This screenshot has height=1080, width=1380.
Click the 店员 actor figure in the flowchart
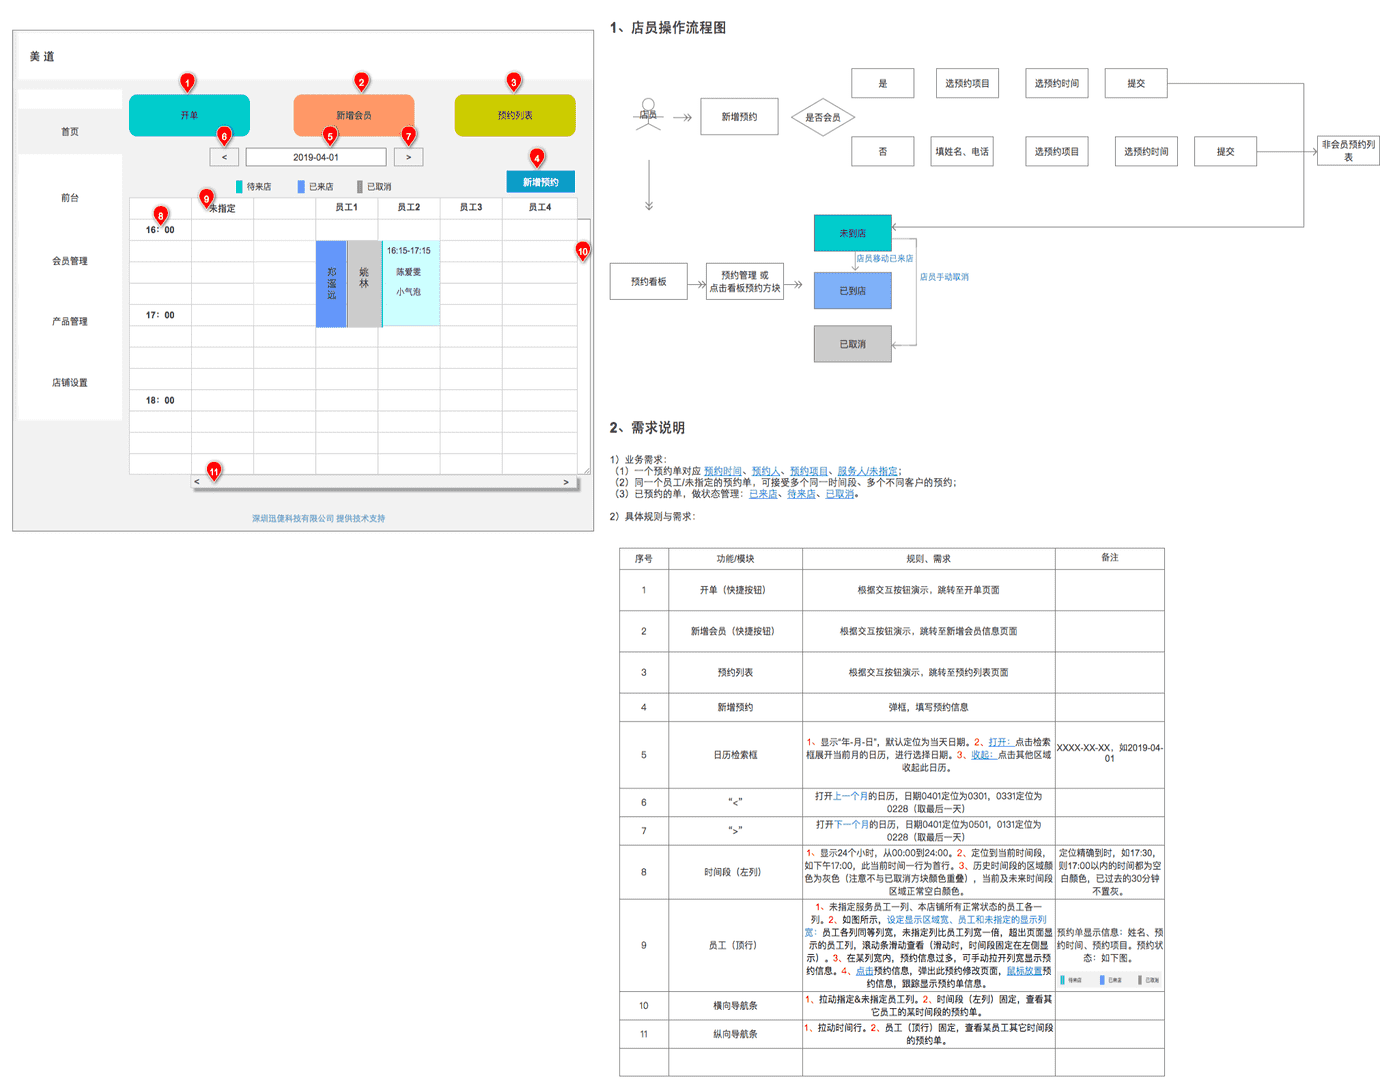(x=648, y=114)
